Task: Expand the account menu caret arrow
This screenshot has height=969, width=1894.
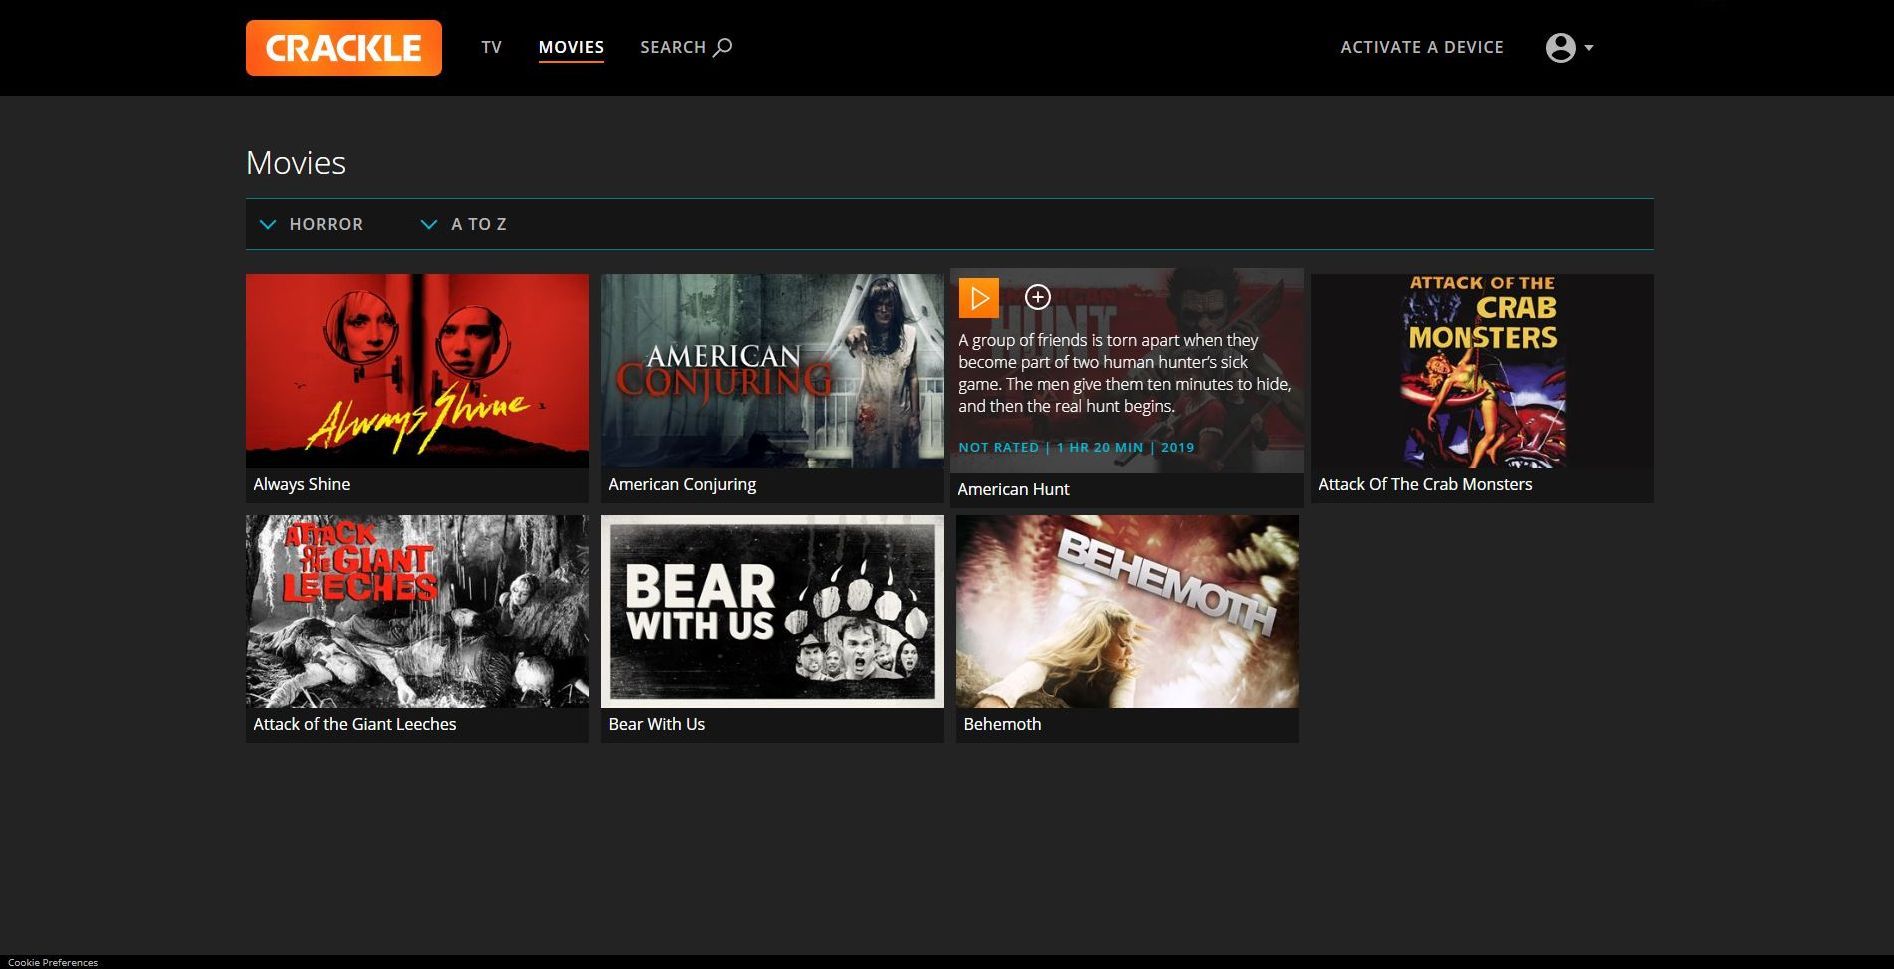Action: click(1589, 48)
